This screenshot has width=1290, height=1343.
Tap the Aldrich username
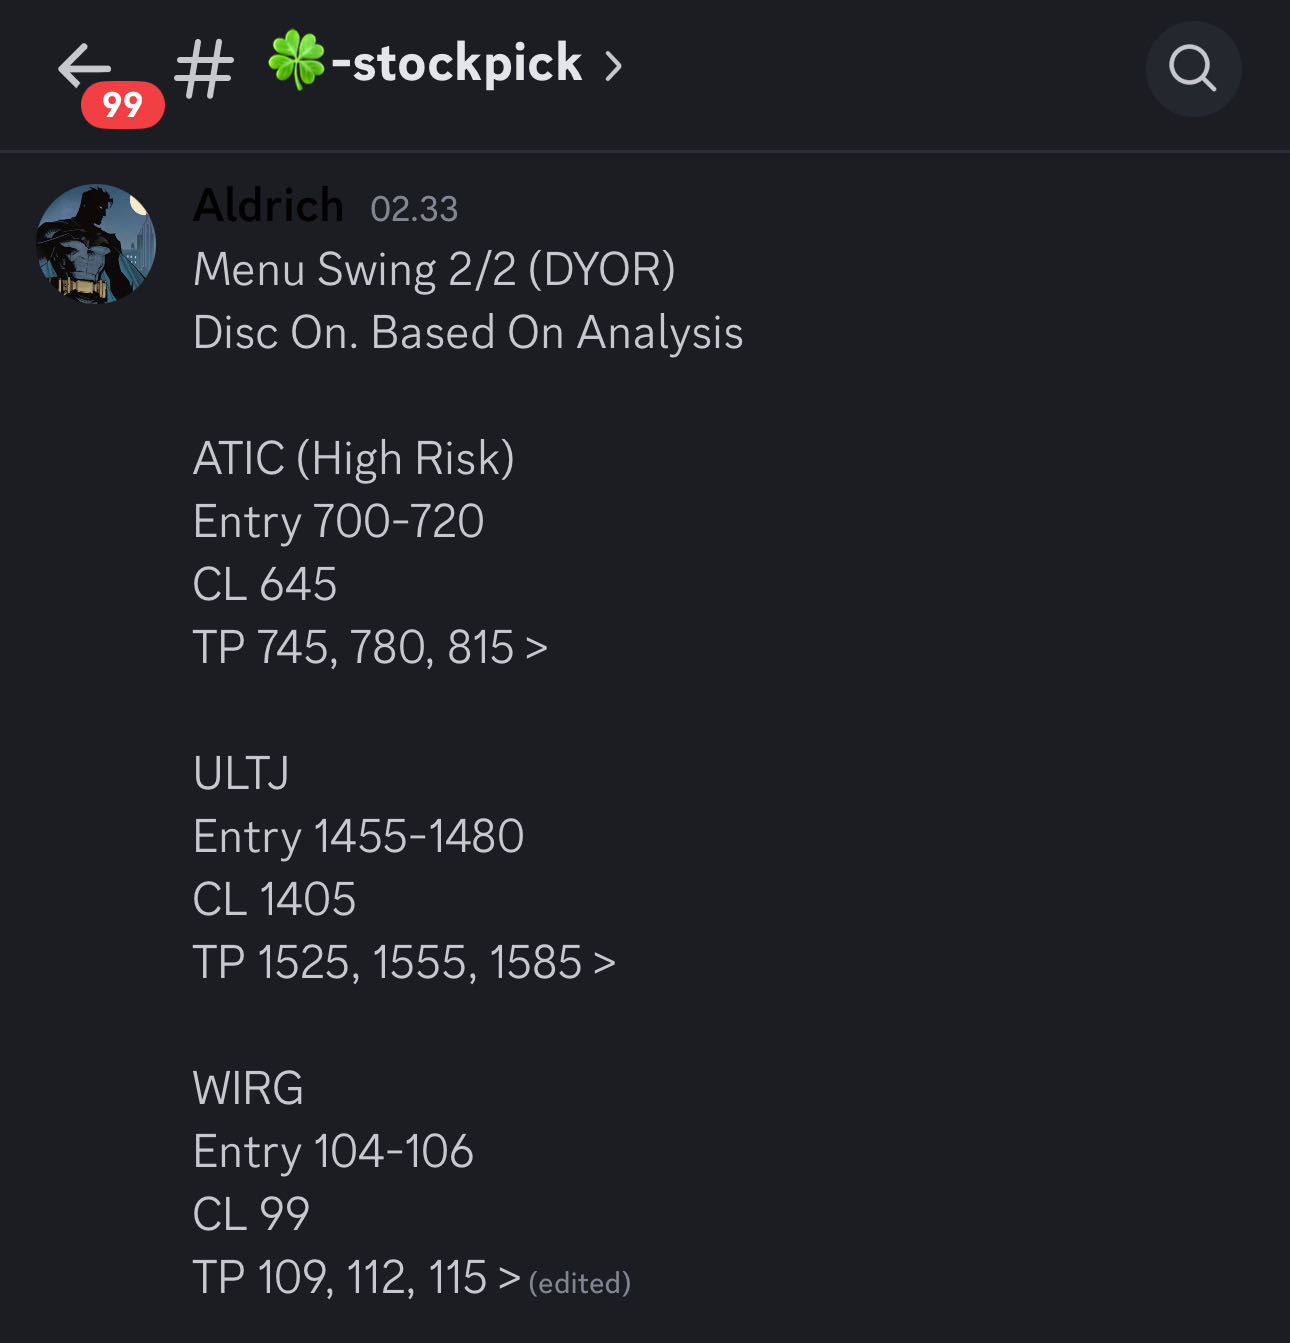(268, 206)
